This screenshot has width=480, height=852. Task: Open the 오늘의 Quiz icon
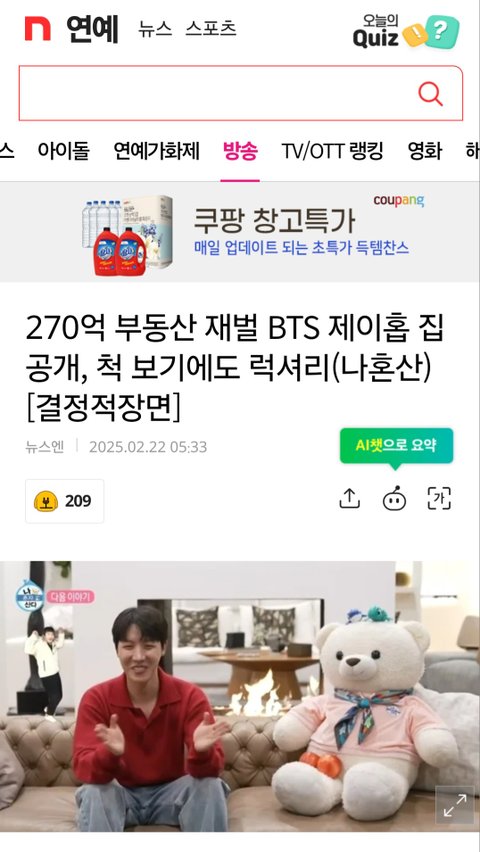(406, 32)
